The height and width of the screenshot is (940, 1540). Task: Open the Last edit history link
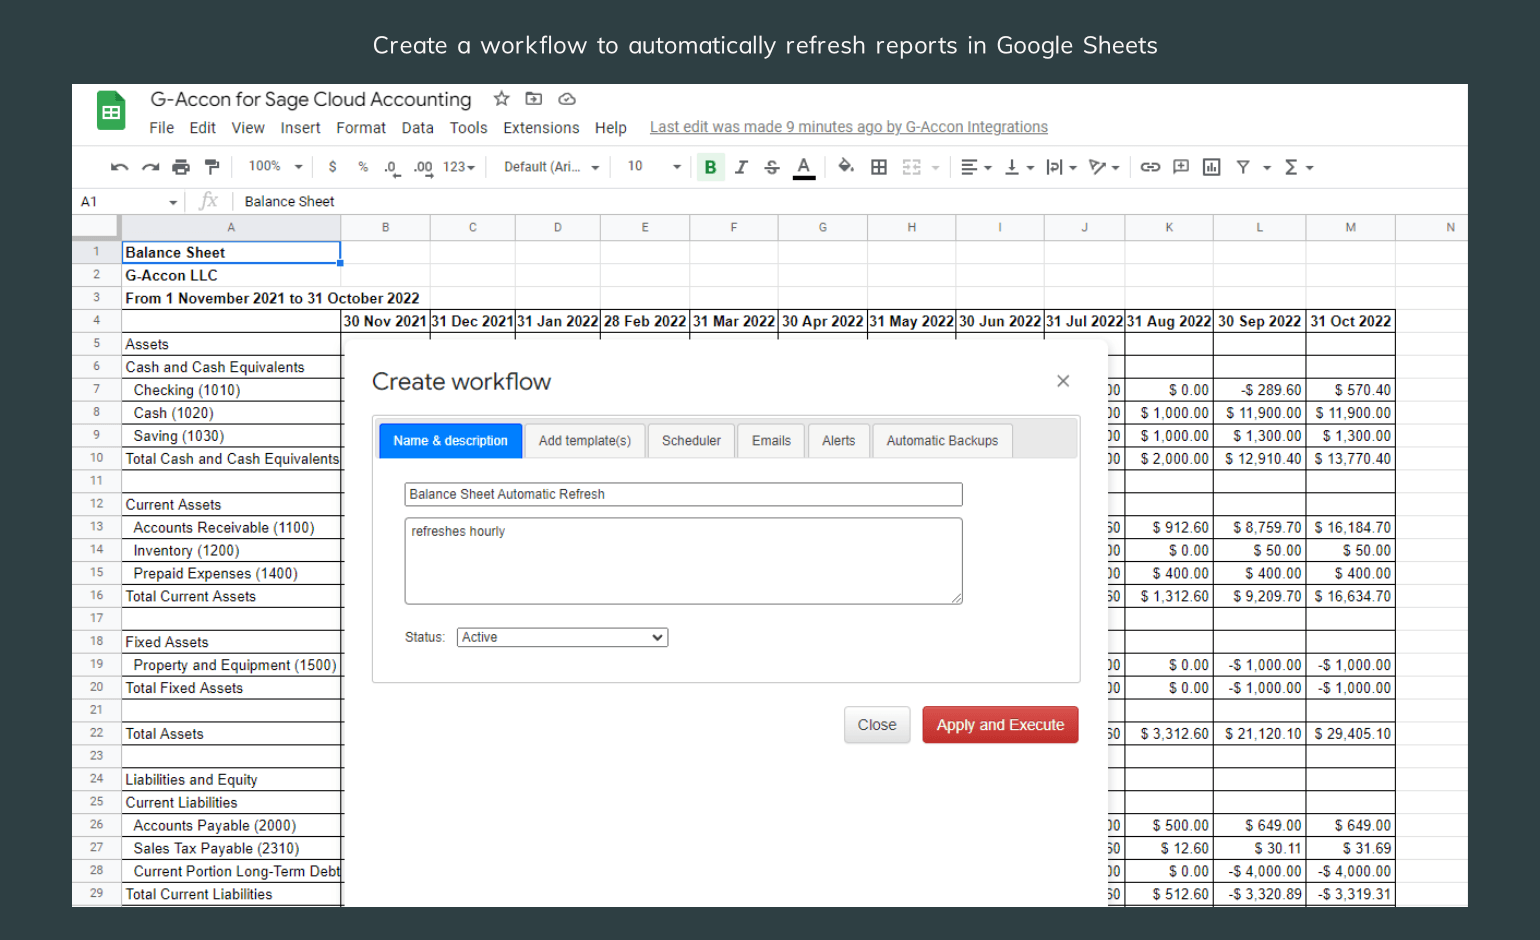point(848,127)
